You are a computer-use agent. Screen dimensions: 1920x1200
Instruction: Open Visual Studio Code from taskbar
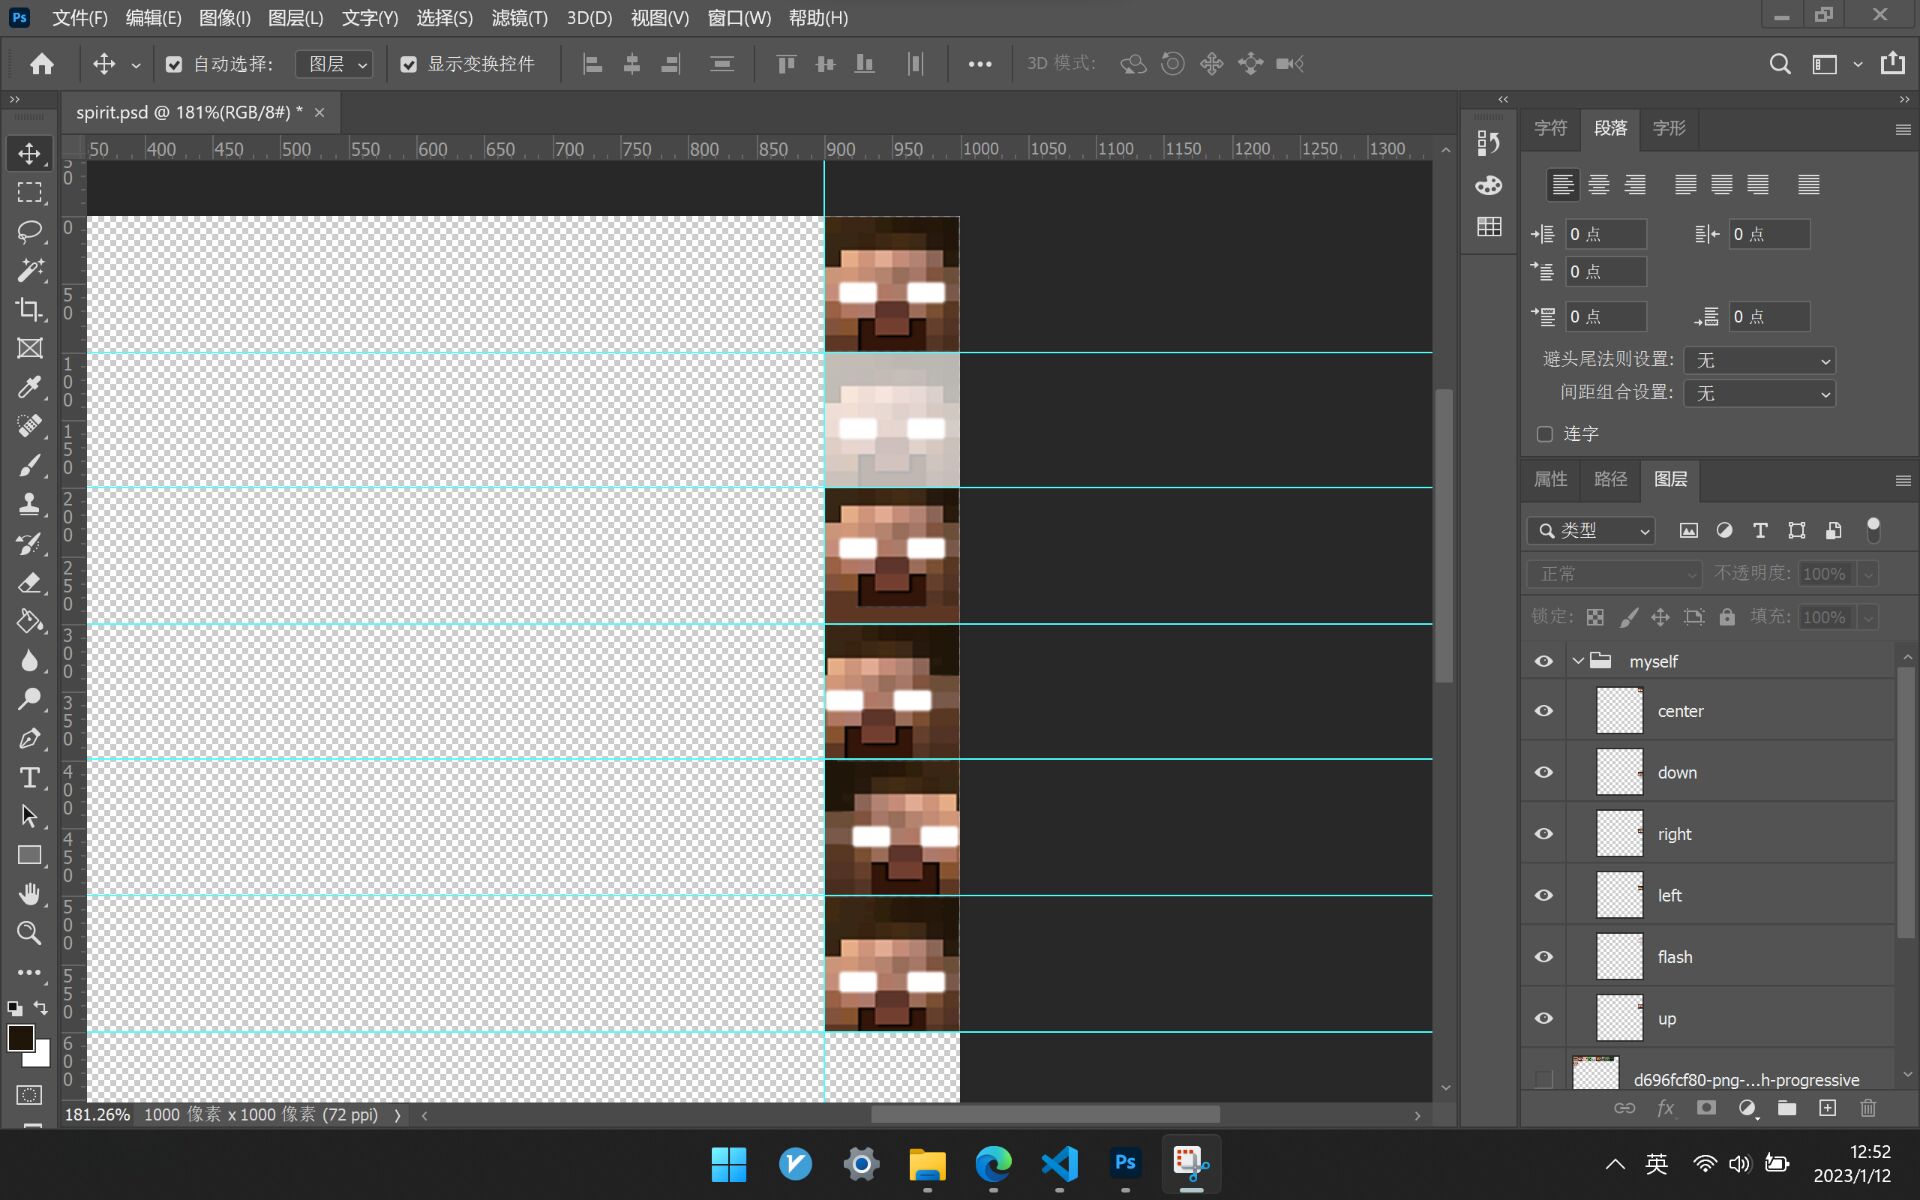[x=1059, y=1164]
